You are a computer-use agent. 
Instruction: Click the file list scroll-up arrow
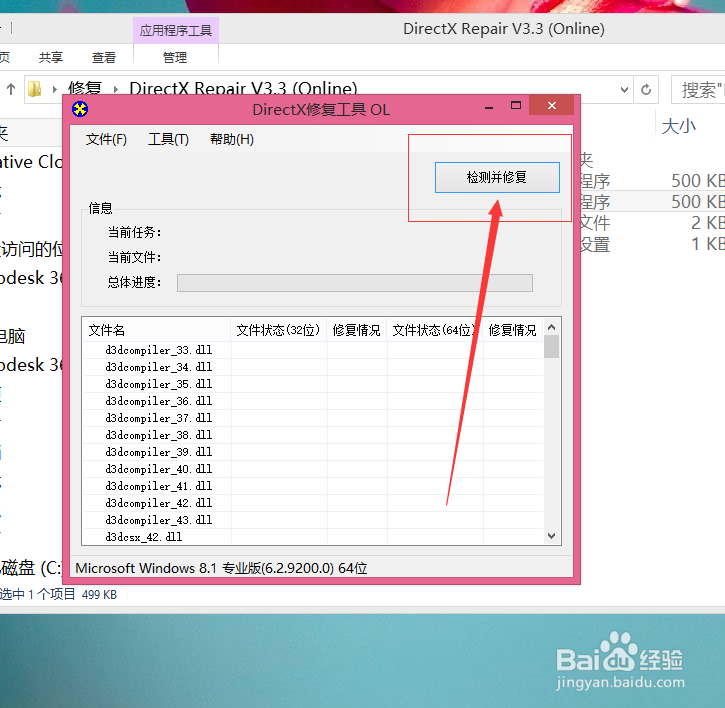coord(551,327)
